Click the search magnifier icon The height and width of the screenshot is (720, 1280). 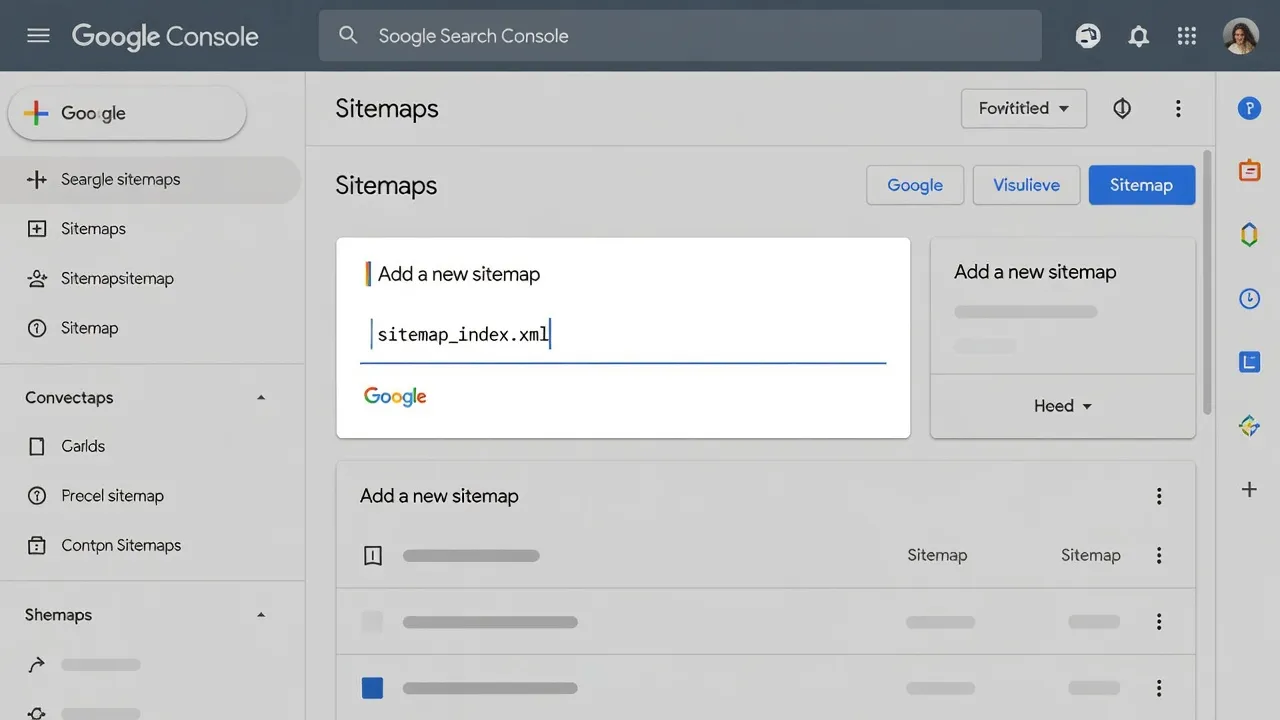coord(348,36)
